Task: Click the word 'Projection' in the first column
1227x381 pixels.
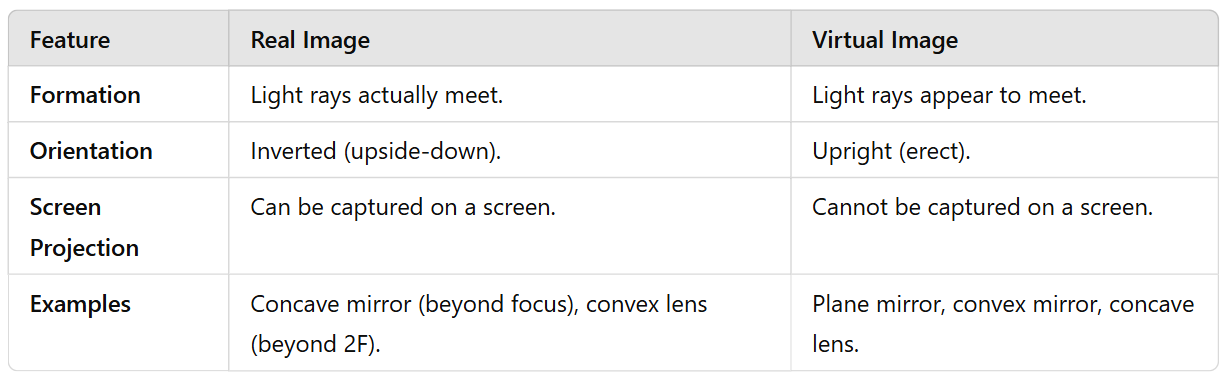Action: (84, 248)
